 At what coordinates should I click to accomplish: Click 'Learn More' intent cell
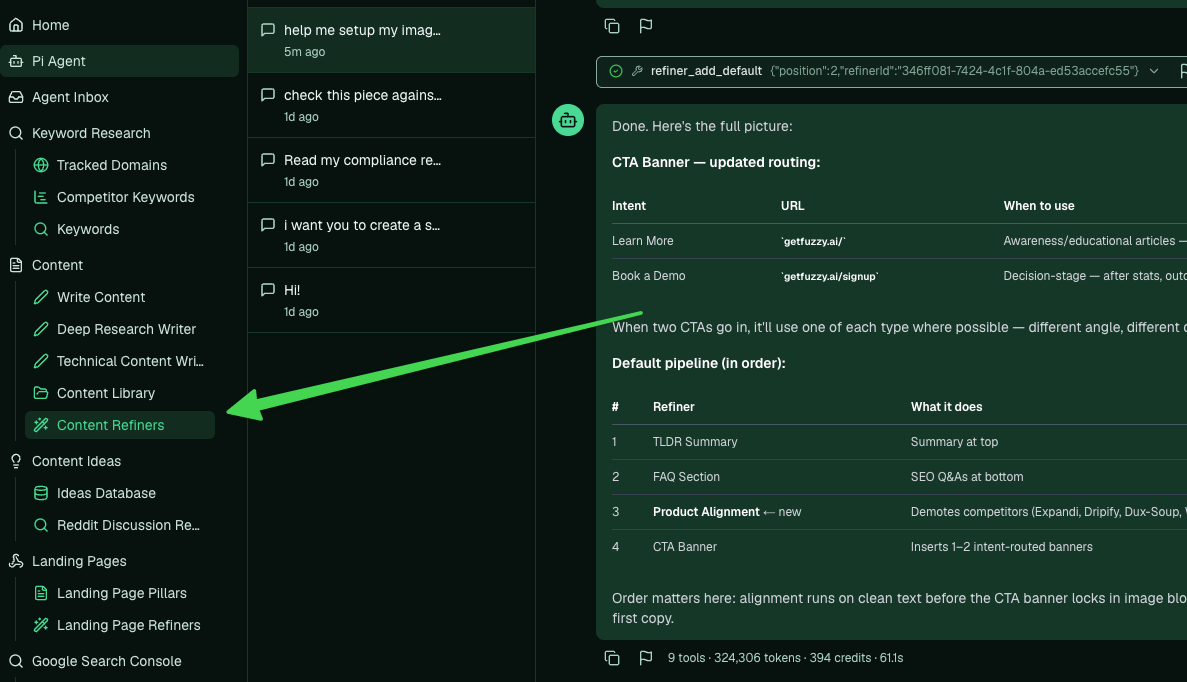[x=642, y=241]
